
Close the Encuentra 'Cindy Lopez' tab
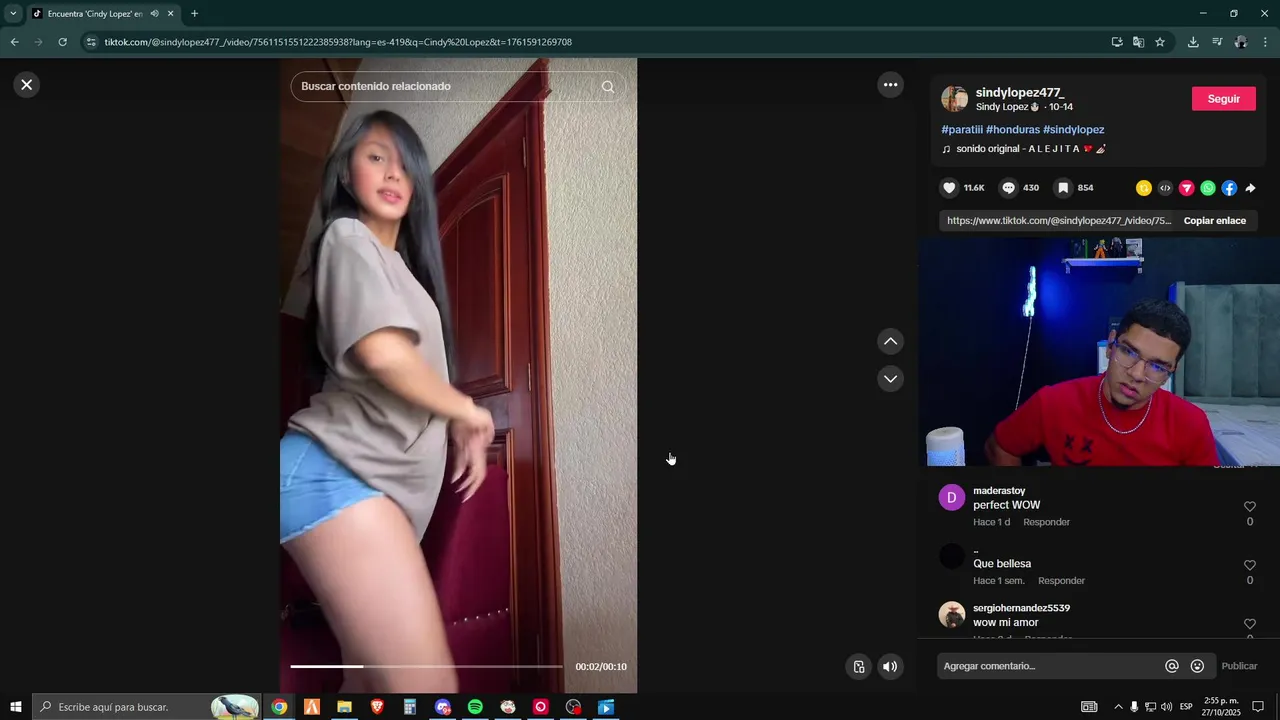tap(170, 14)
